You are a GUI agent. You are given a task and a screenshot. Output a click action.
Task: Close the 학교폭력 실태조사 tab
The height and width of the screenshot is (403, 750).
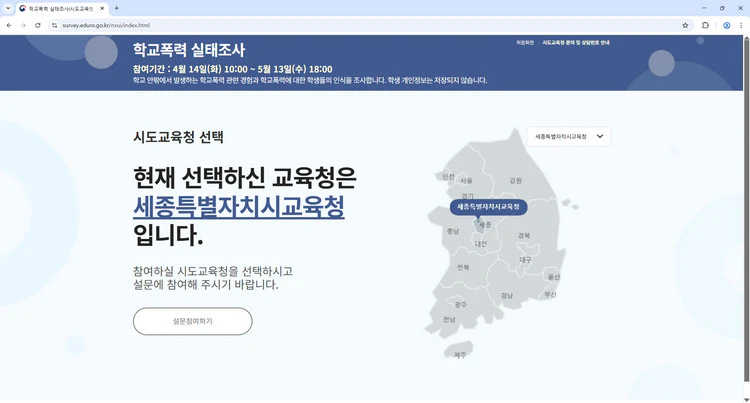[x=102, y=9]
